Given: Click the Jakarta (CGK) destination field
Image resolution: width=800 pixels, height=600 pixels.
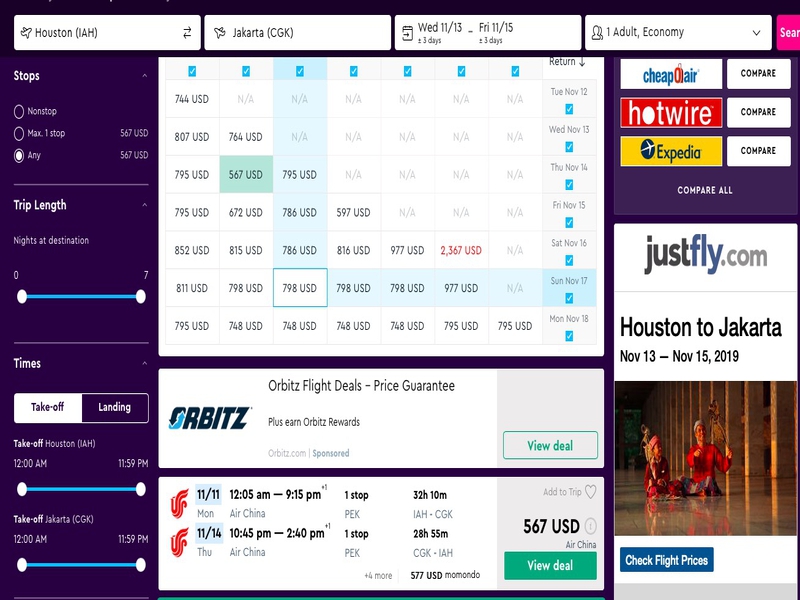Looking at the screenshot, I should click(x=297, y=33).
